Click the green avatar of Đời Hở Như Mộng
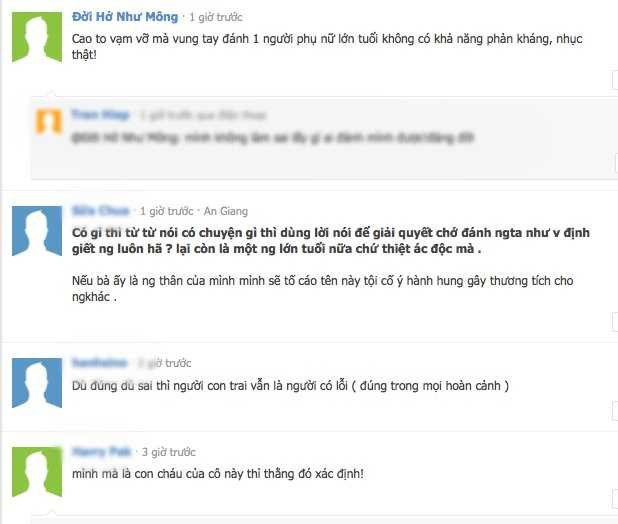618x524 pixels. coord(37,37)
